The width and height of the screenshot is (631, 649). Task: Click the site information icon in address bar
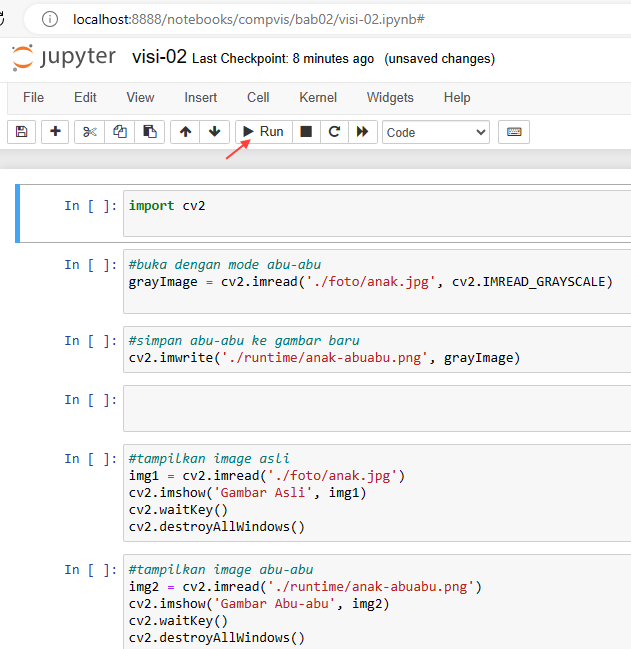(50, 19)
